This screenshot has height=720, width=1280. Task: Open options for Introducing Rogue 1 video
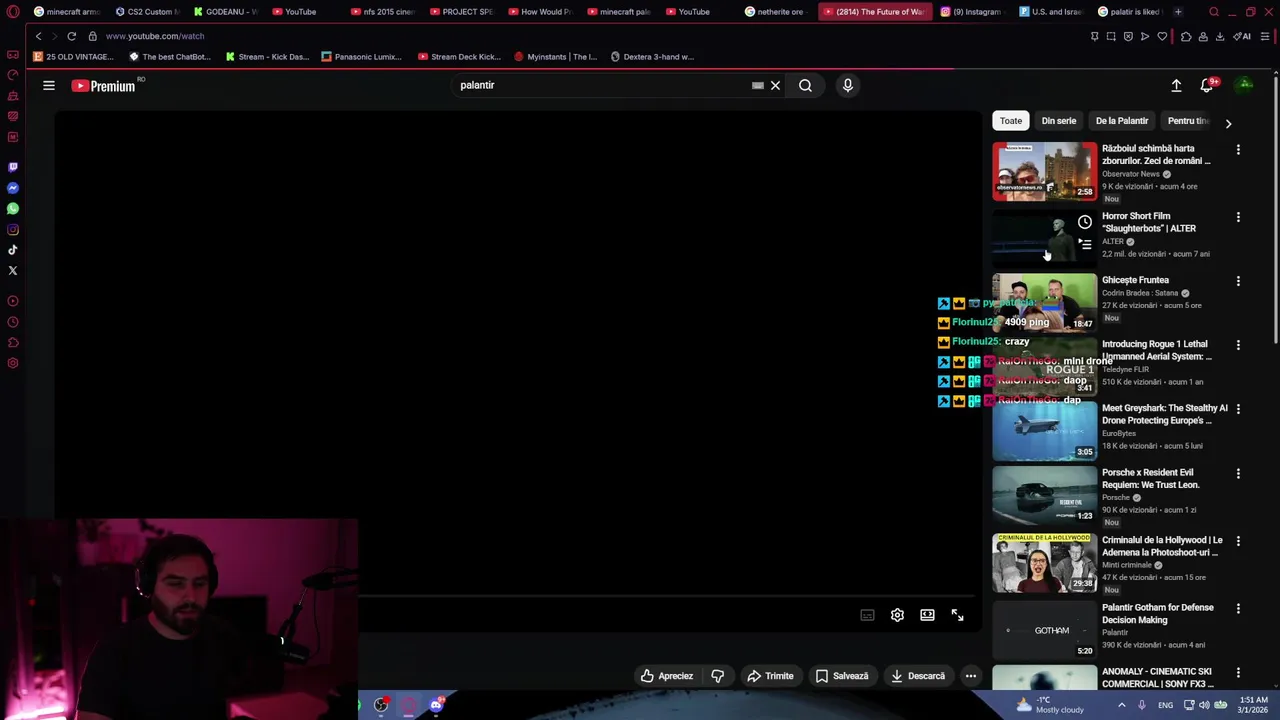[x=1238, y=345]
